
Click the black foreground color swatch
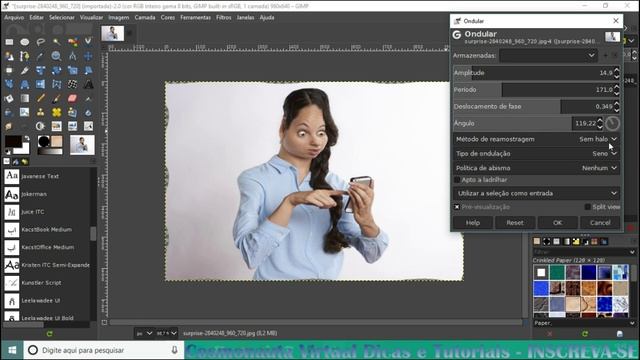tap(13, 141)
